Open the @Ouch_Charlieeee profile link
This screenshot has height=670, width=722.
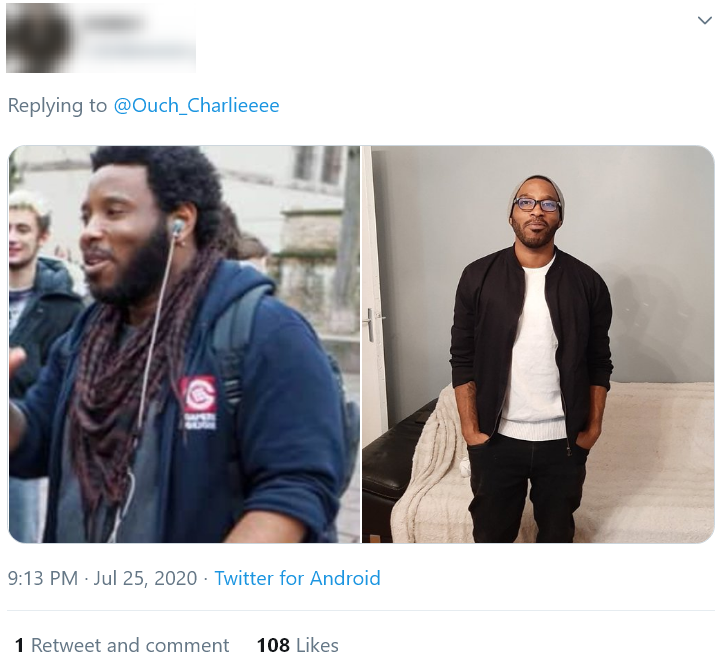(x=196, y=105)
